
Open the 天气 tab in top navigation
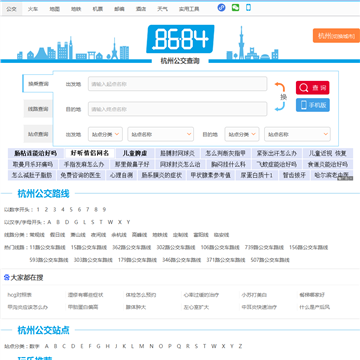(x=162, y=9)
